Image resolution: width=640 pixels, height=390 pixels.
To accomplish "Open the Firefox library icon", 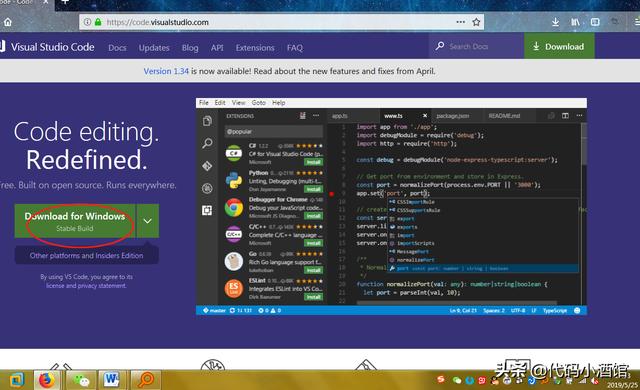I will (x=575, y=22).
